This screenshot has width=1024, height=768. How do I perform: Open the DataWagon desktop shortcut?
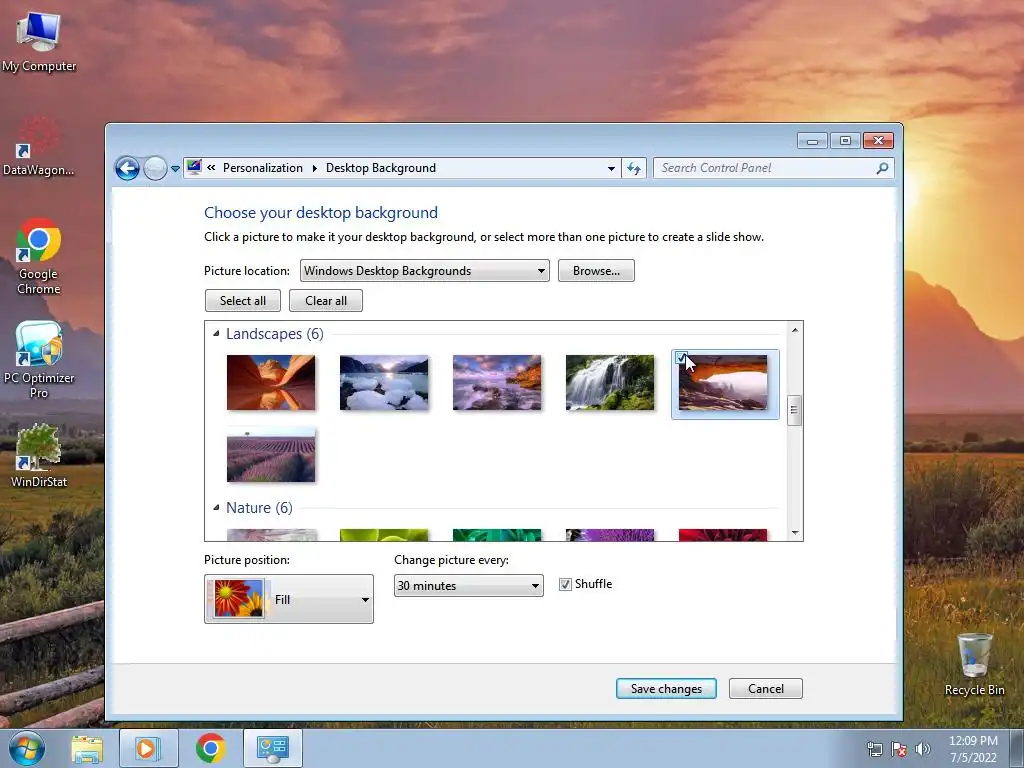(x=39, y=147)
